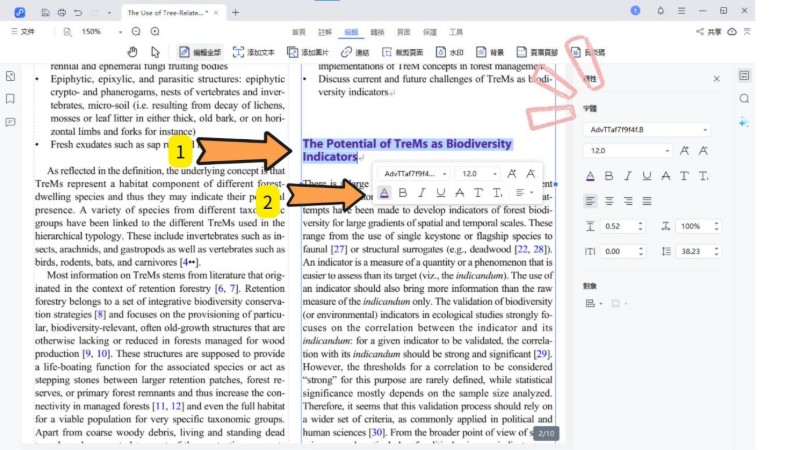
Task: Close the 'The Use of Tree-Relate...' tab
Action: click(x=216, y=13)
